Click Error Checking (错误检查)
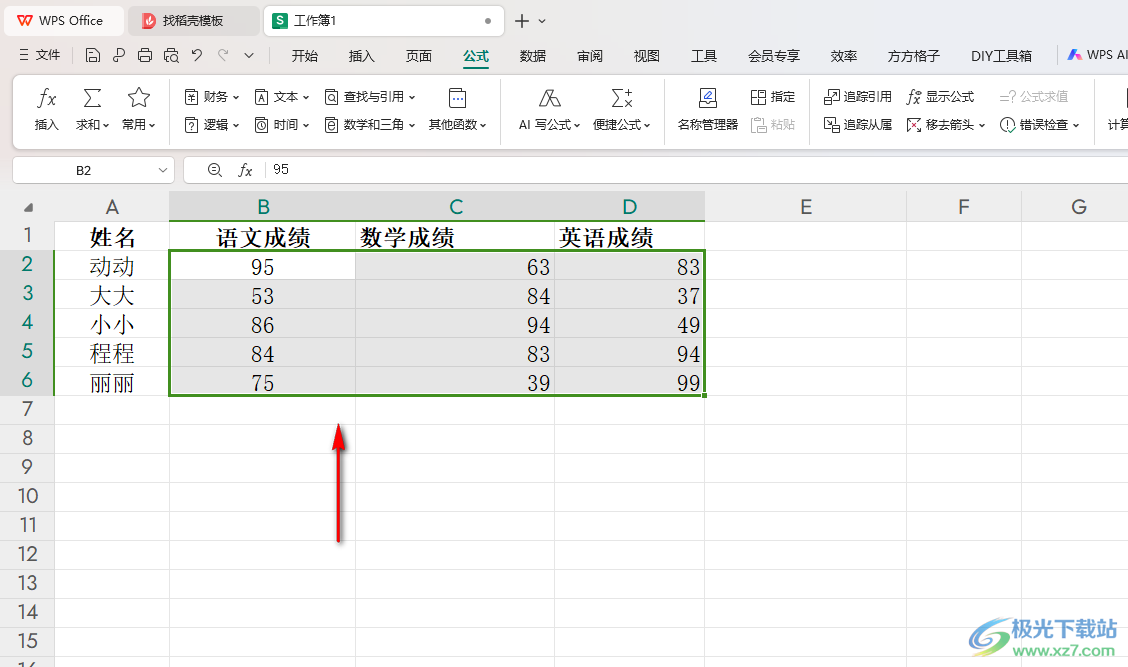Screen dimensions: 1128x667 click(1040, 124)
